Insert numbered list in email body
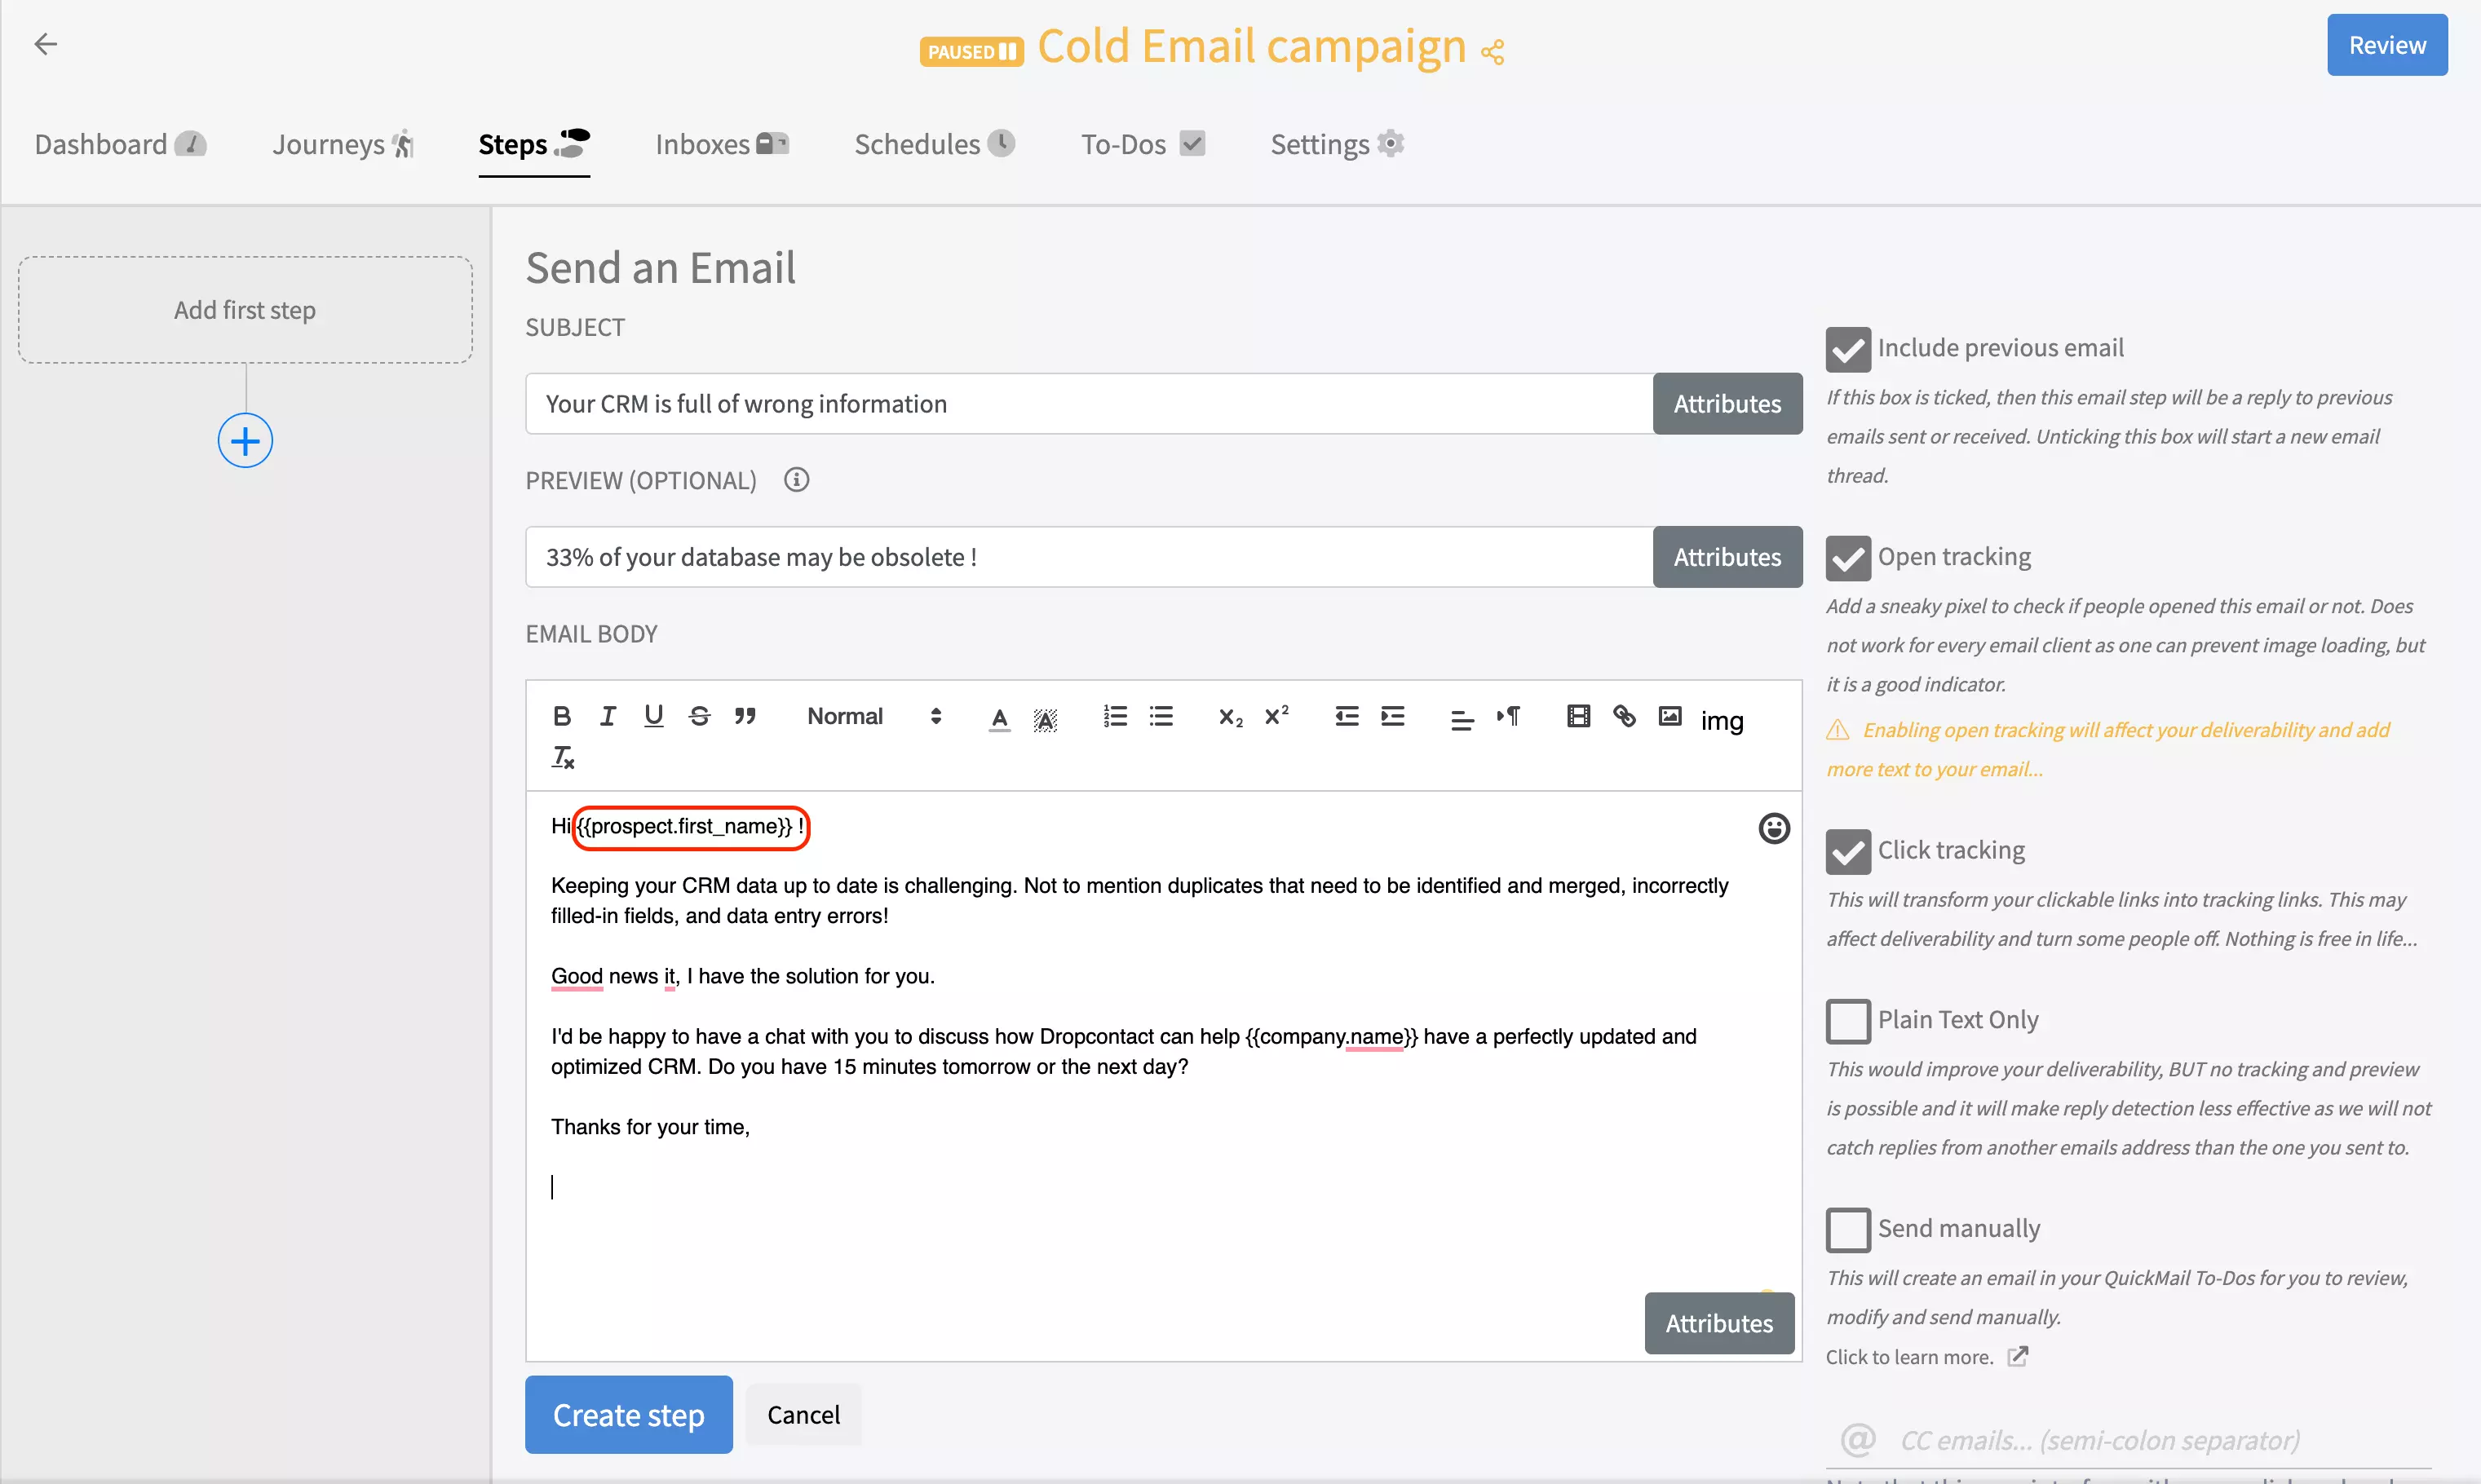 [x=1115, y=716]
